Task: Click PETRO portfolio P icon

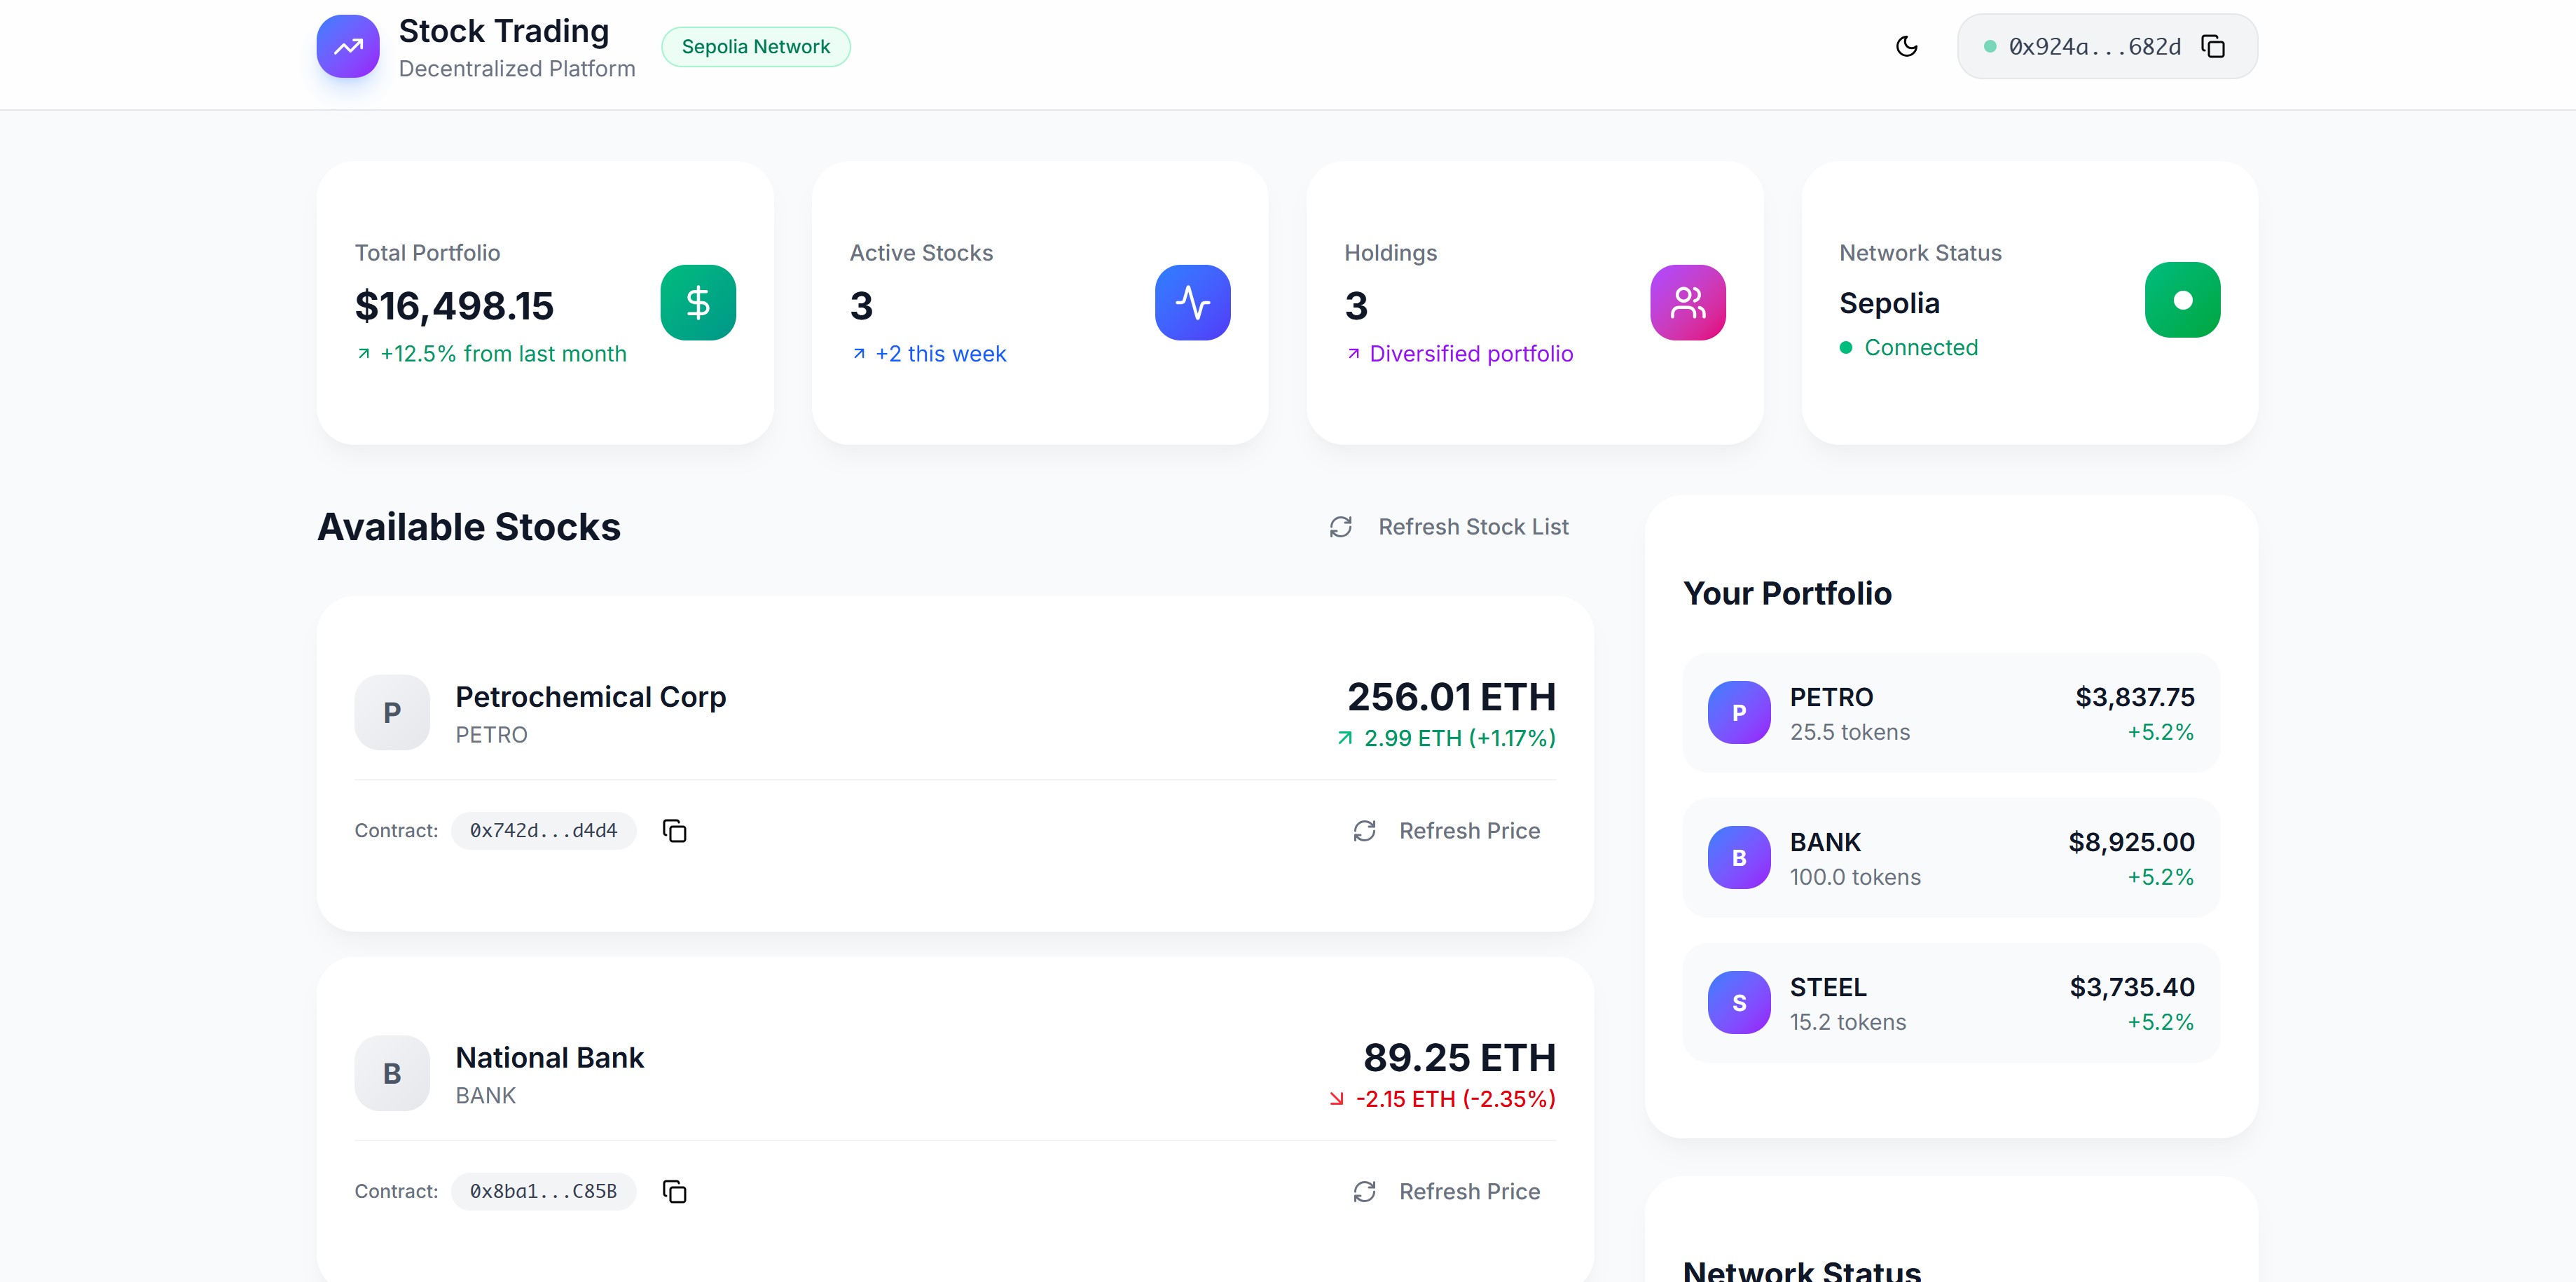Action: point(1739,713)
